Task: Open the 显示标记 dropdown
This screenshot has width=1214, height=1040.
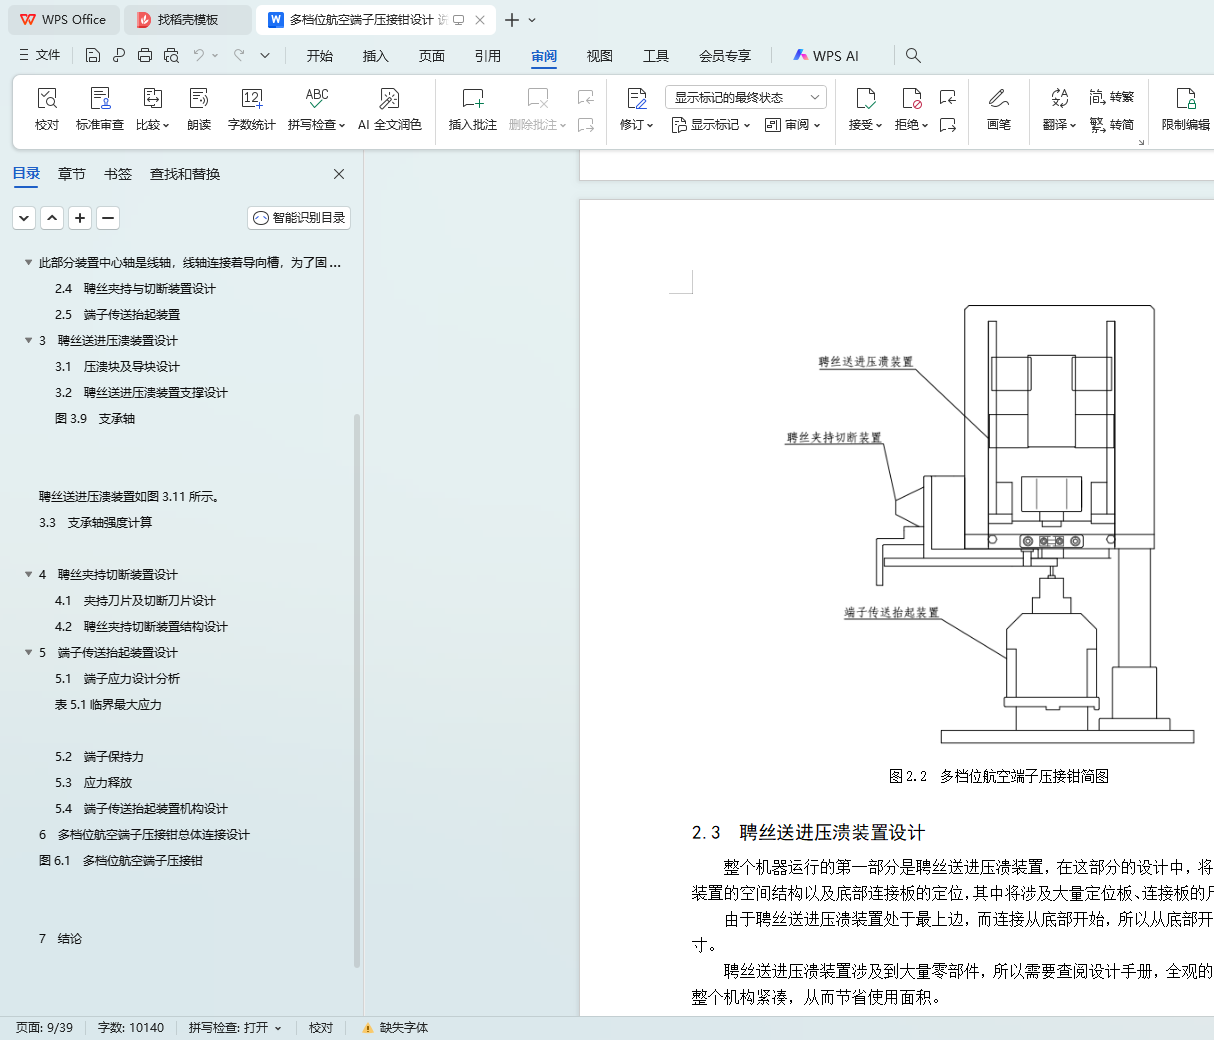Action: tap(712, 125)
